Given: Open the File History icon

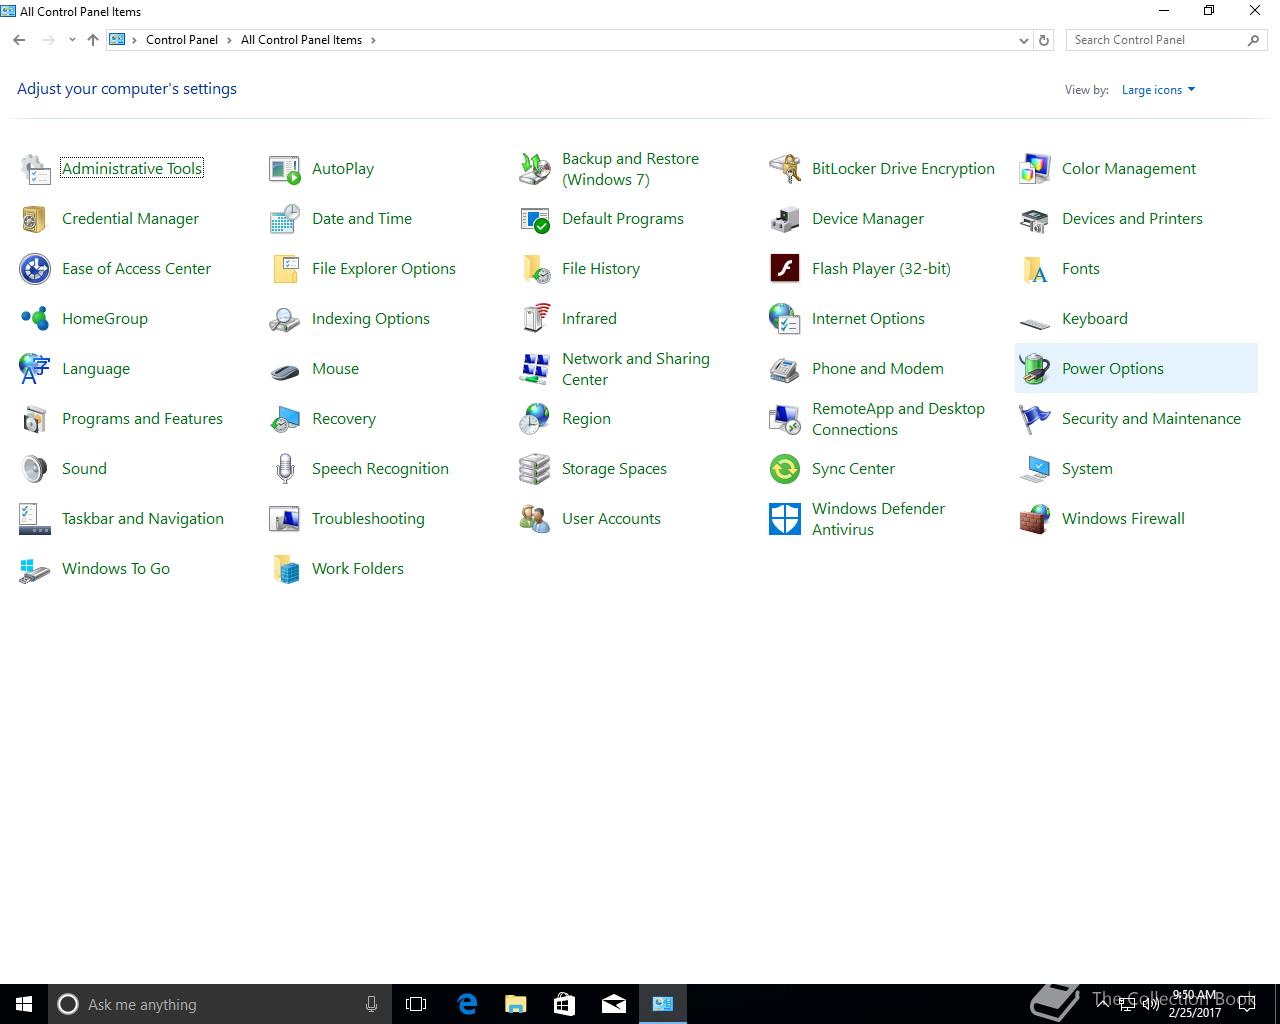Looking at the screenshot, I should click(535, 269).
